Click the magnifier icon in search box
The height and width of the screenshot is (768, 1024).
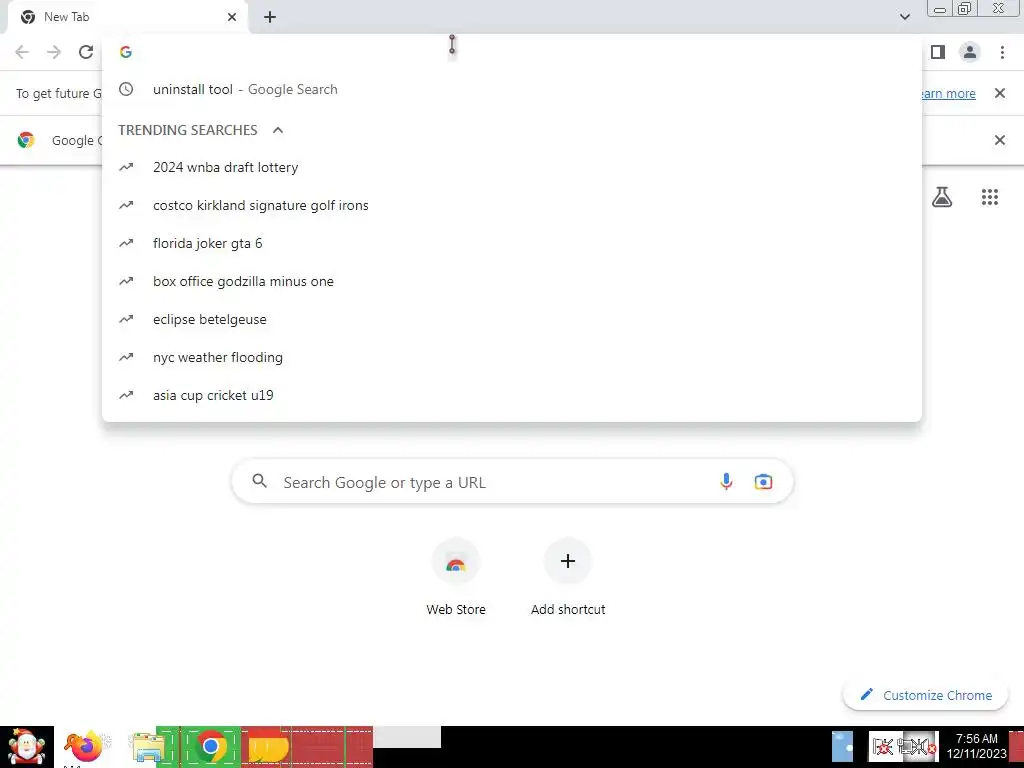259,481
